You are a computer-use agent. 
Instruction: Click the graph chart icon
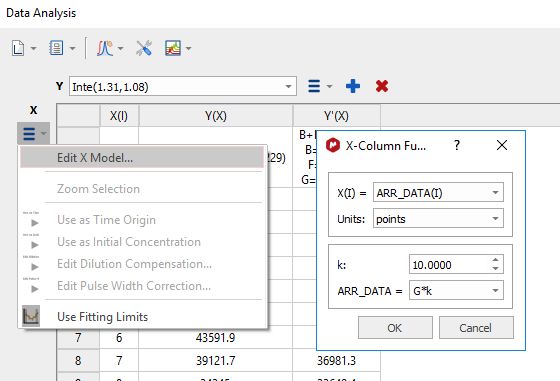pyautogui.click(x=173, y=48)
